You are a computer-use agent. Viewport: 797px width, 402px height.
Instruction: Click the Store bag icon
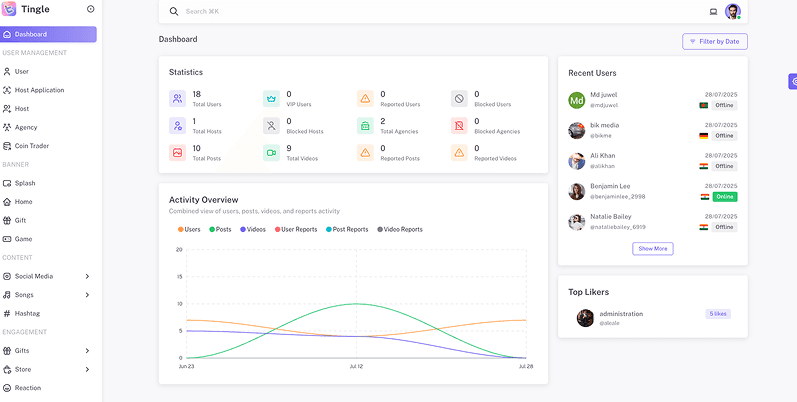[x=7, y=369]
